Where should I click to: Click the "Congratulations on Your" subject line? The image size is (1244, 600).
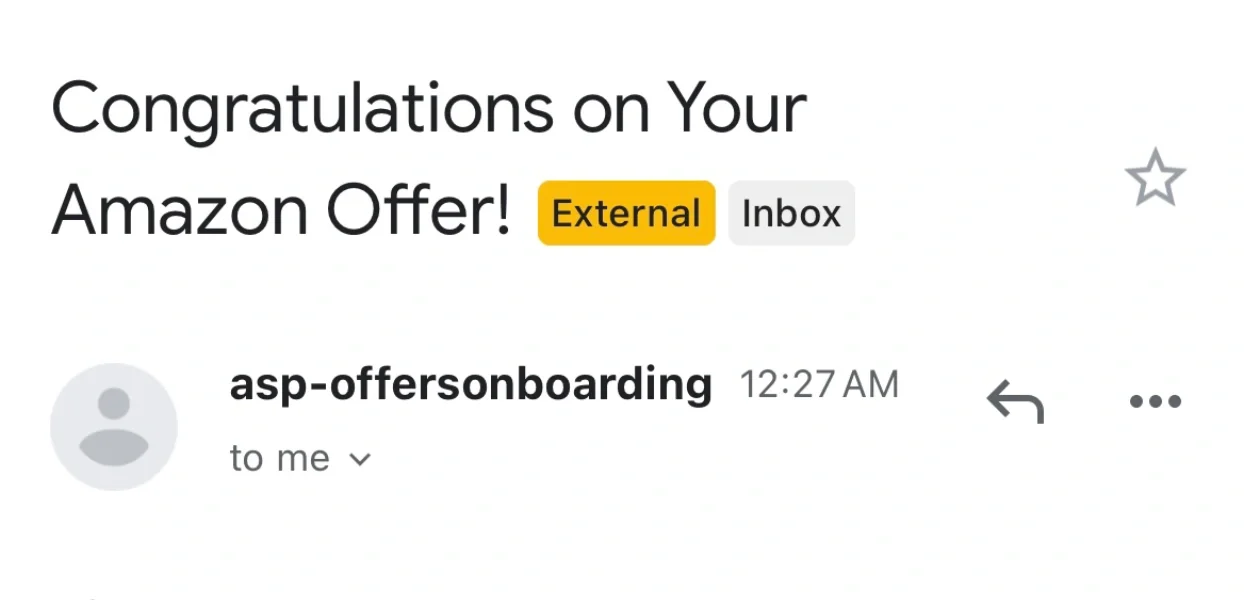(x=428, y=108)
